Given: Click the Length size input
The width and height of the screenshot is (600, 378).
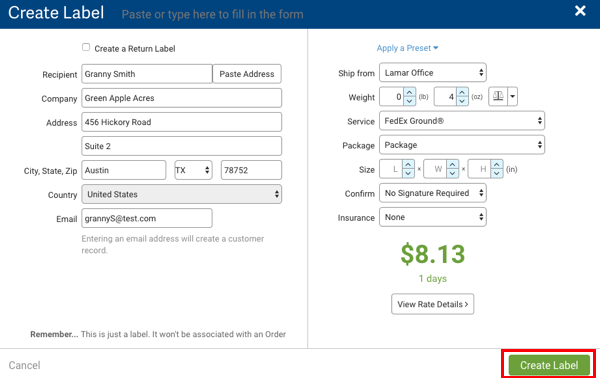Looking at the screenshot, I should click(391, 169).
